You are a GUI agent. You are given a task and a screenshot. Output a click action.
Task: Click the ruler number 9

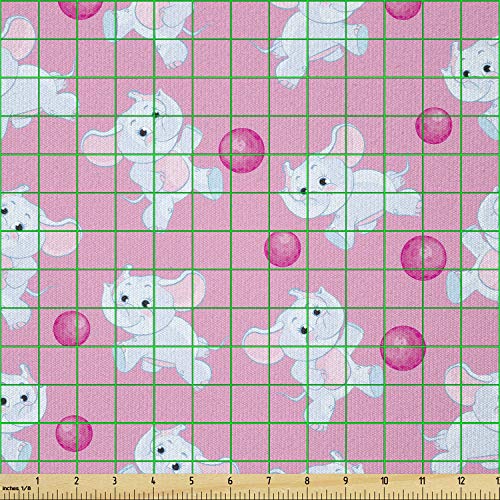click(346, 480)
